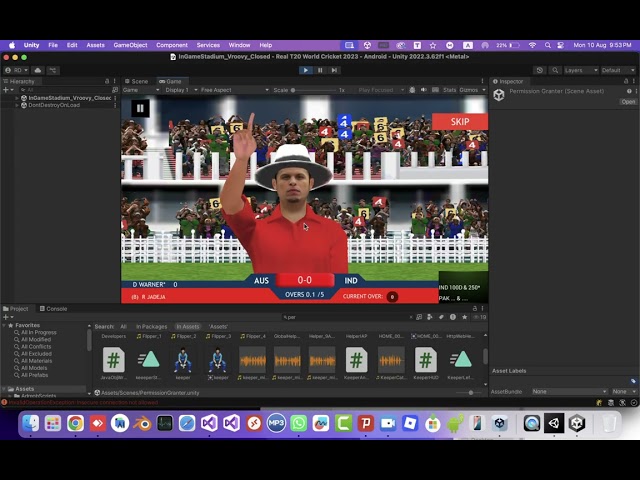The height and width of the screenshot is (480, 640).
Task: Open the Permission Granter asset with Open button
Action: (x=628, y=102)
